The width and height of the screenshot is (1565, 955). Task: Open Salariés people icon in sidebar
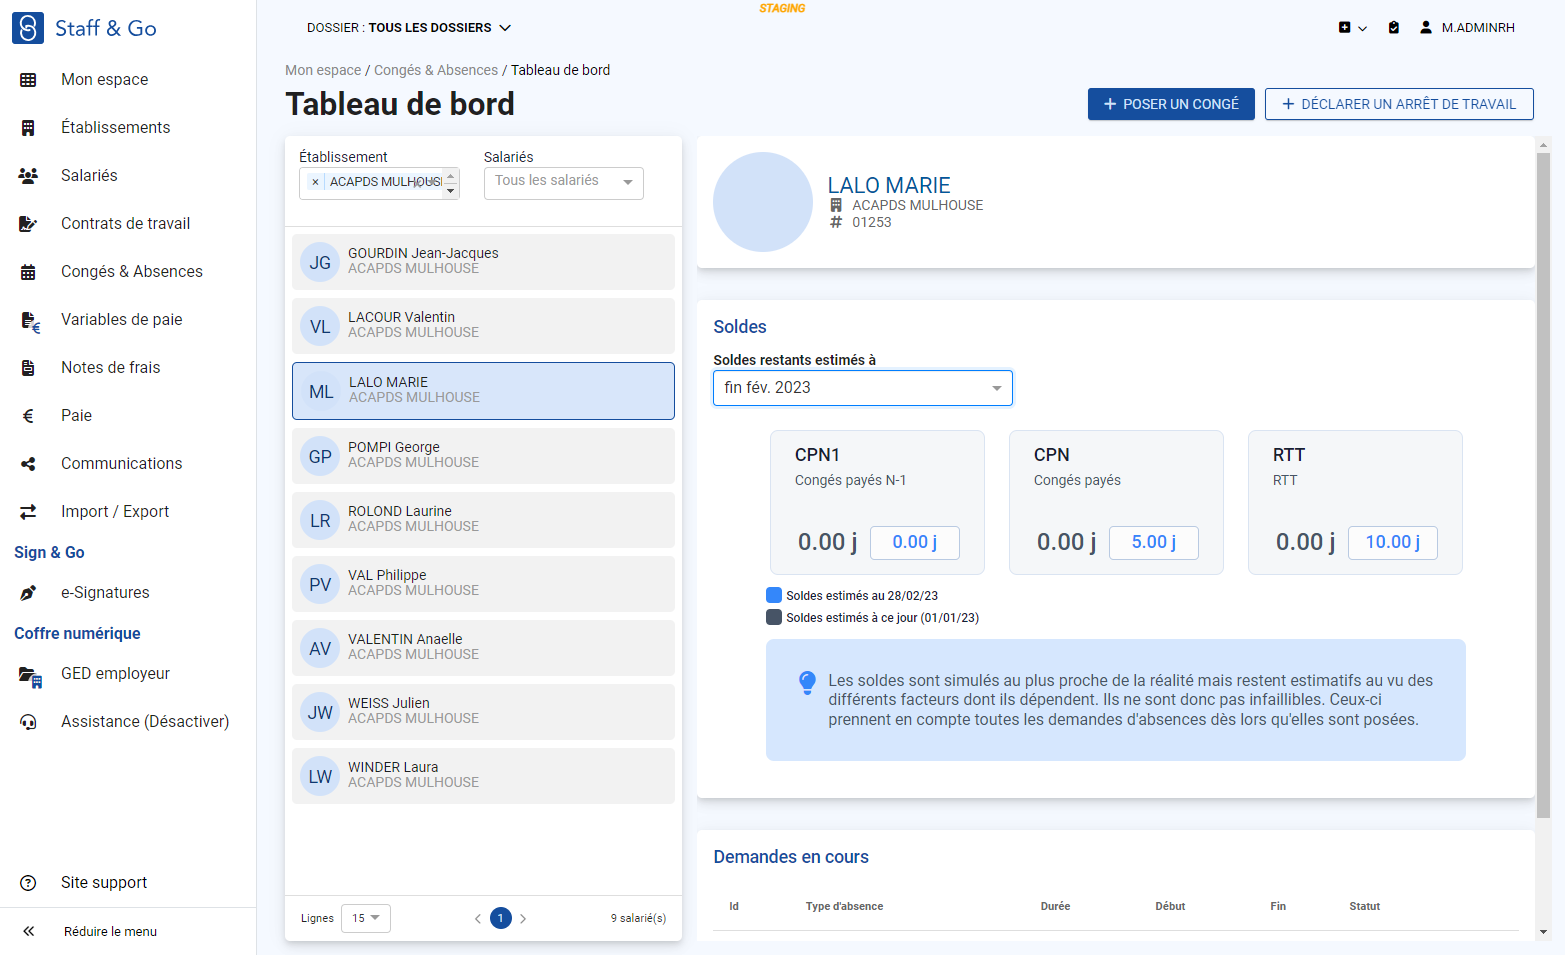click(28, 176)
